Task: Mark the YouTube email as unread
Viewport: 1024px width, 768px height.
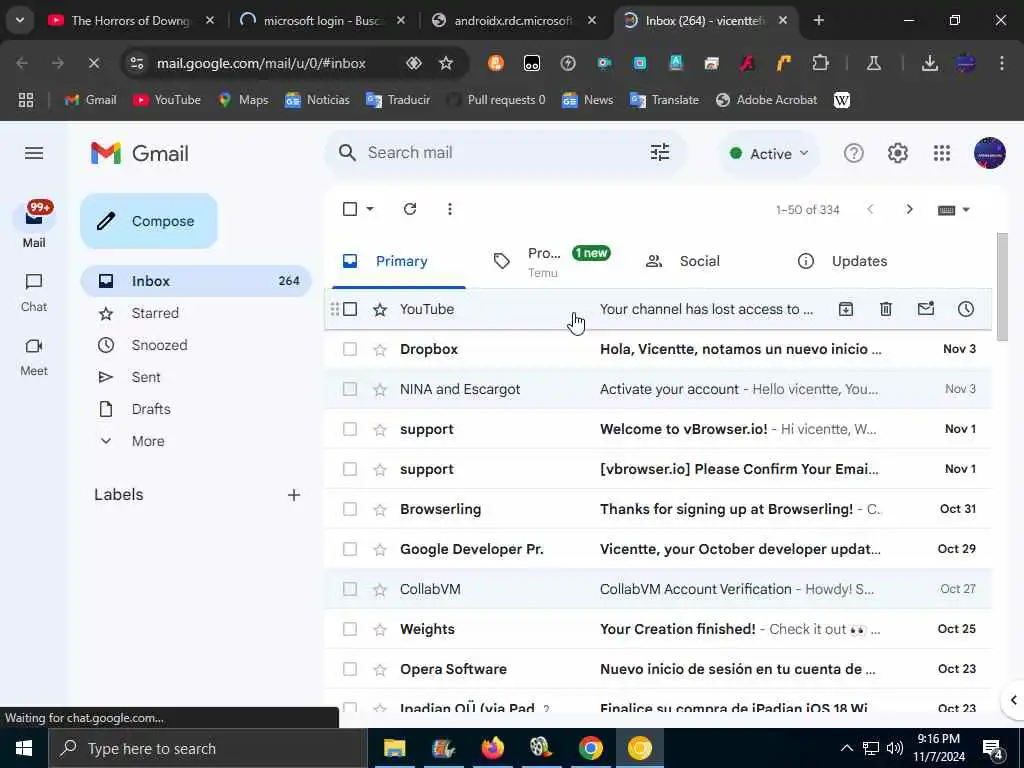Action: (x=925, y=309)
